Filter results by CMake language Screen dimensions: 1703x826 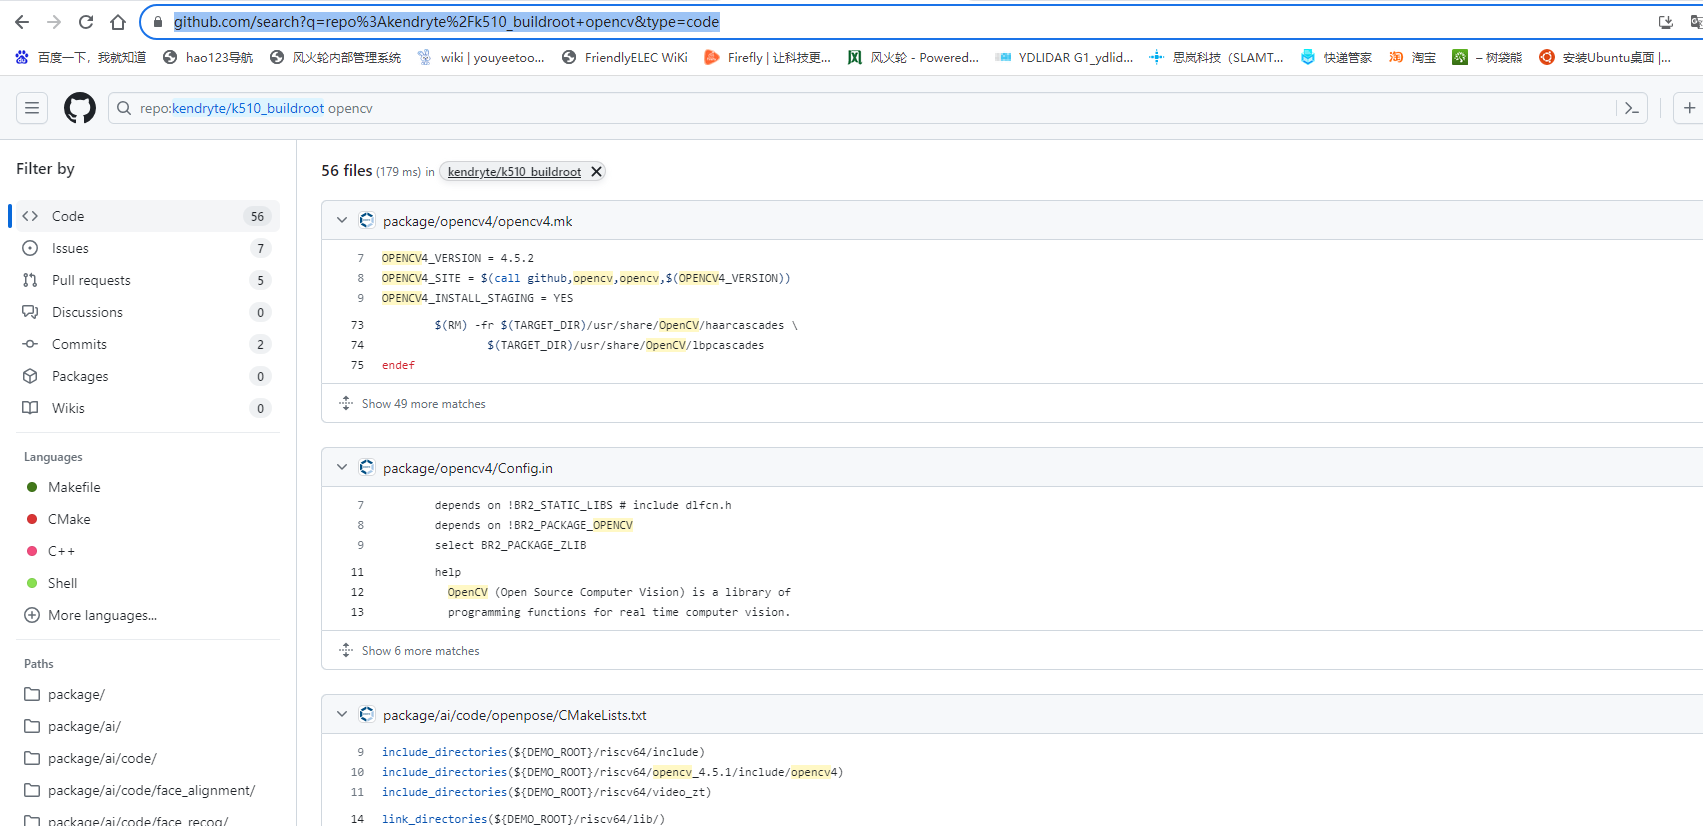click(x=69, y=519)
